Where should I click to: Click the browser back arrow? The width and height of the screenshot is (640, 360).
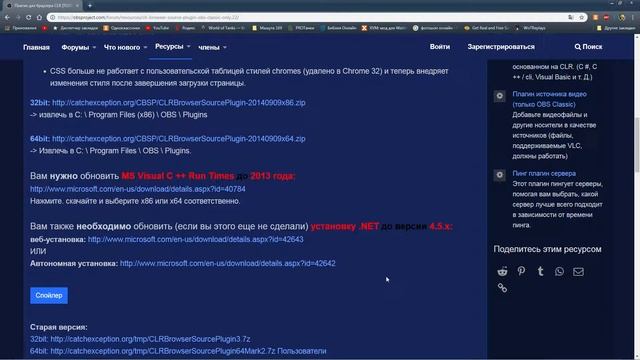click(x=7, y=18)
